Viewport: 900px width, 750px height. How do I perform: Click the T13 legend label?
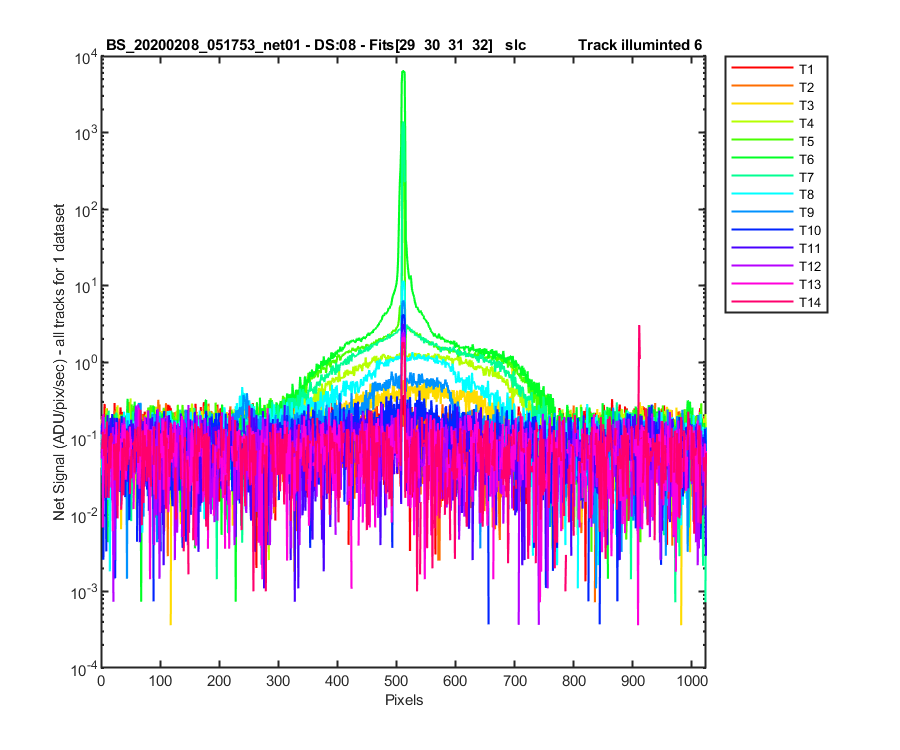[809, 285]
